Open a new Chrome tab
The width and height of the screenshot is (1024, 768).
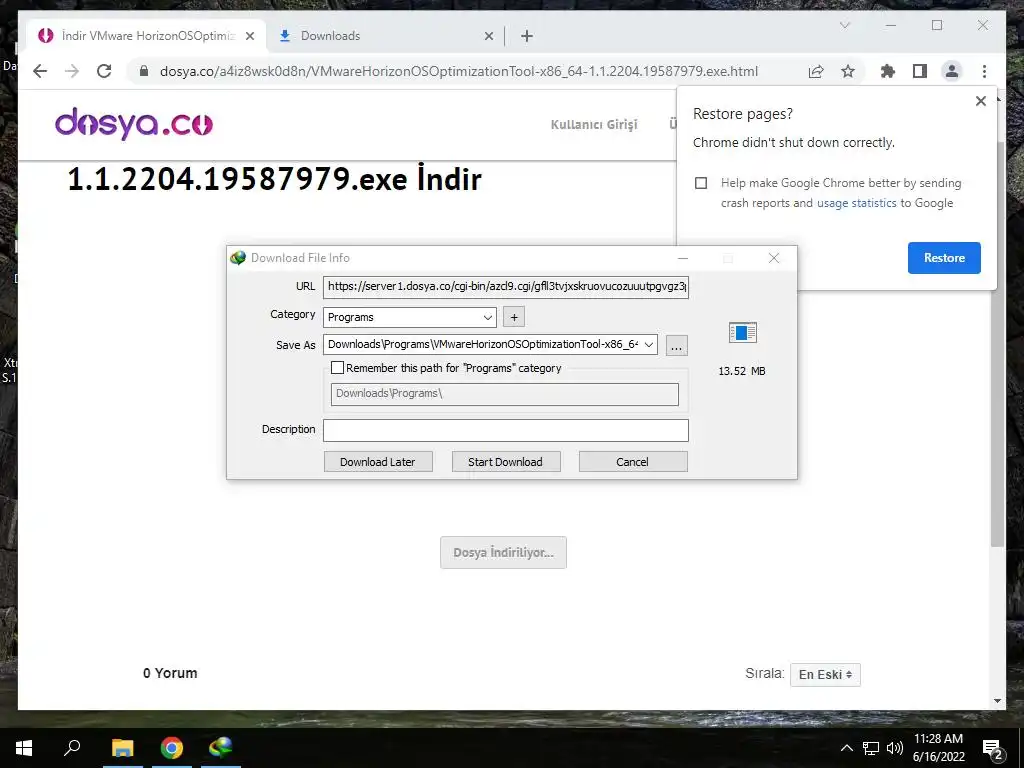click(527, 36)
